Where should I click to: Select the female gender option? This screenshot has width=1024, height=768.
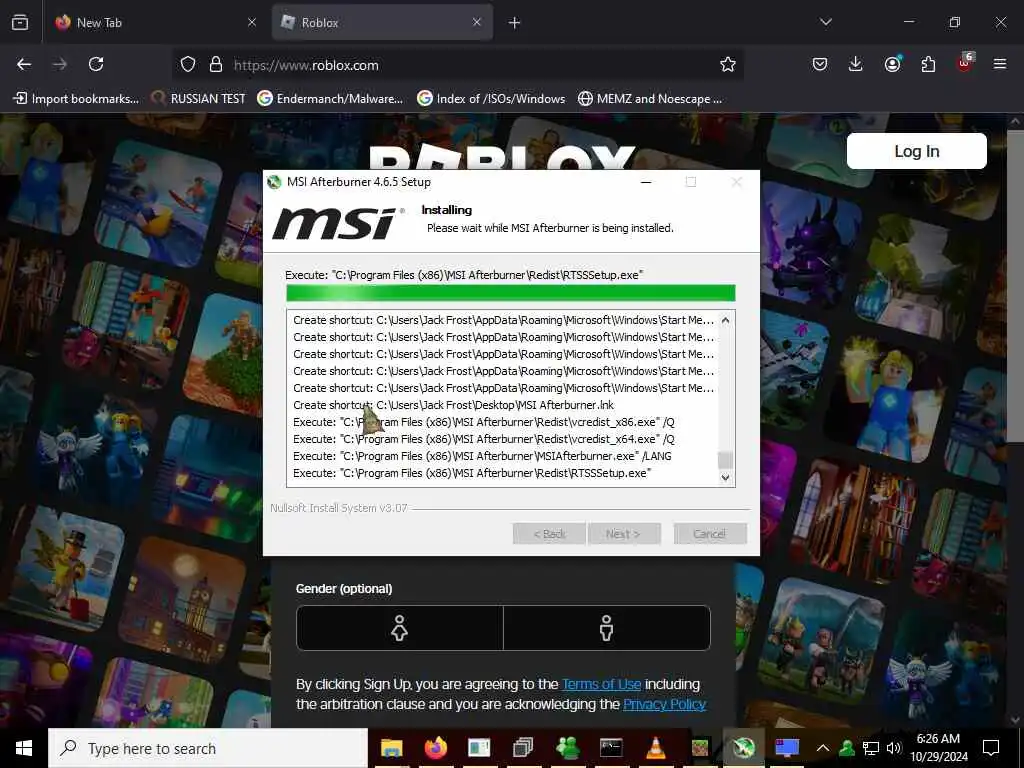click(400, 628)
